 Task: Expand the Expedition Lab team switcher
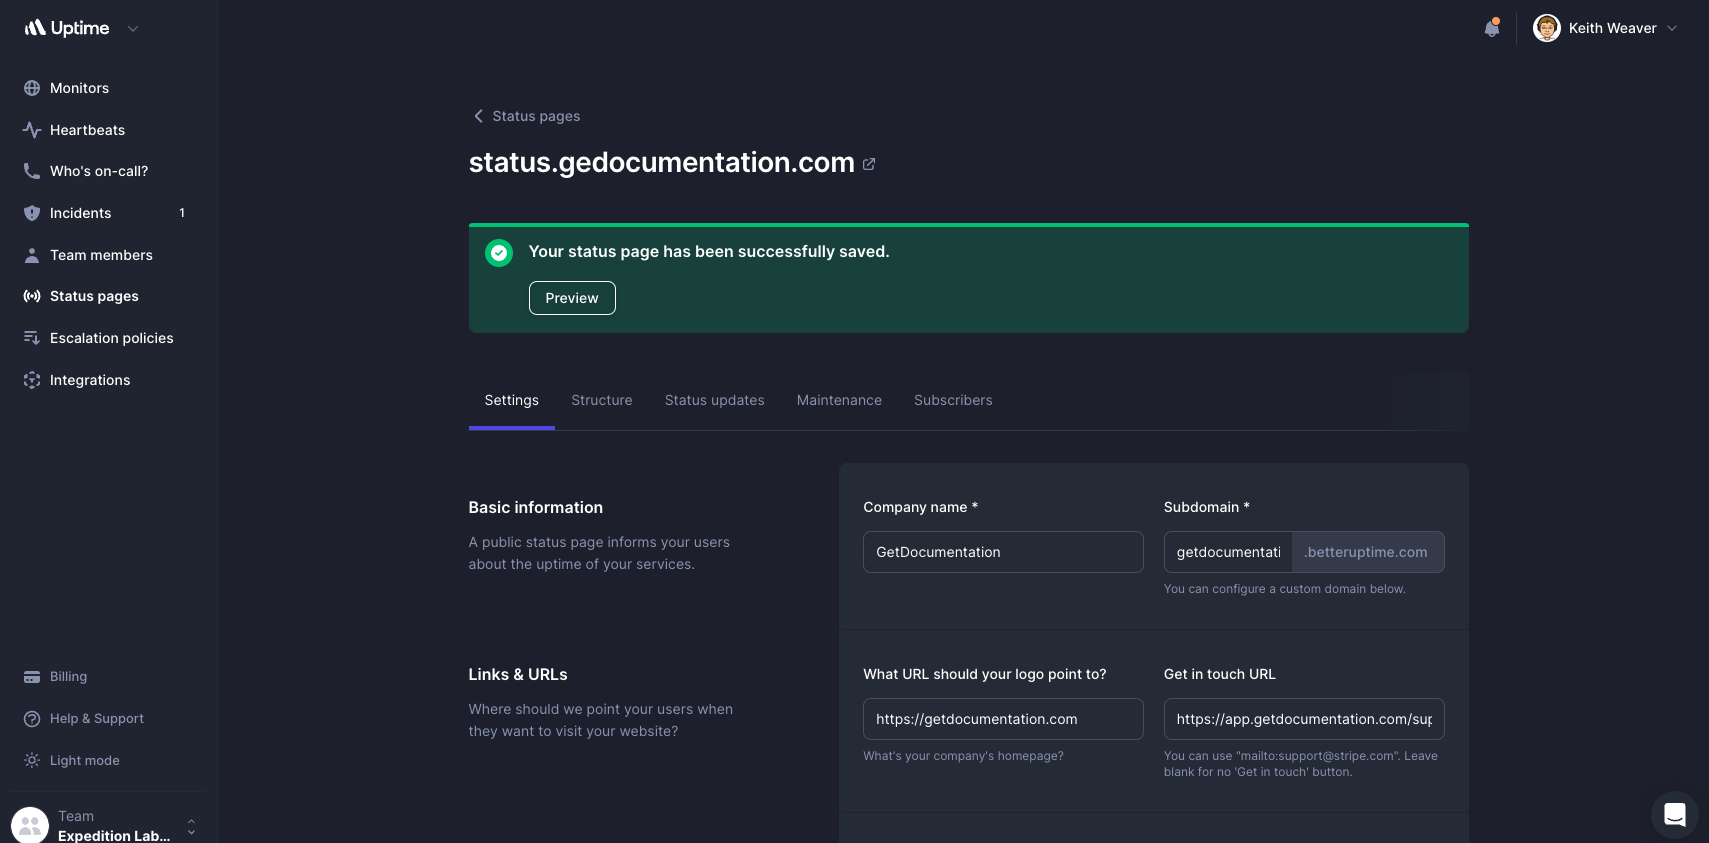coord(191,826)
